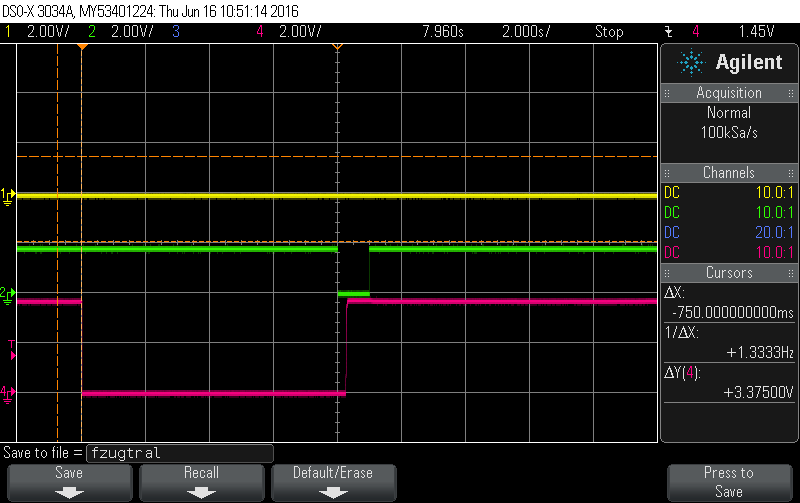Click the 2.000s/ timebase readout

(526, 32)
